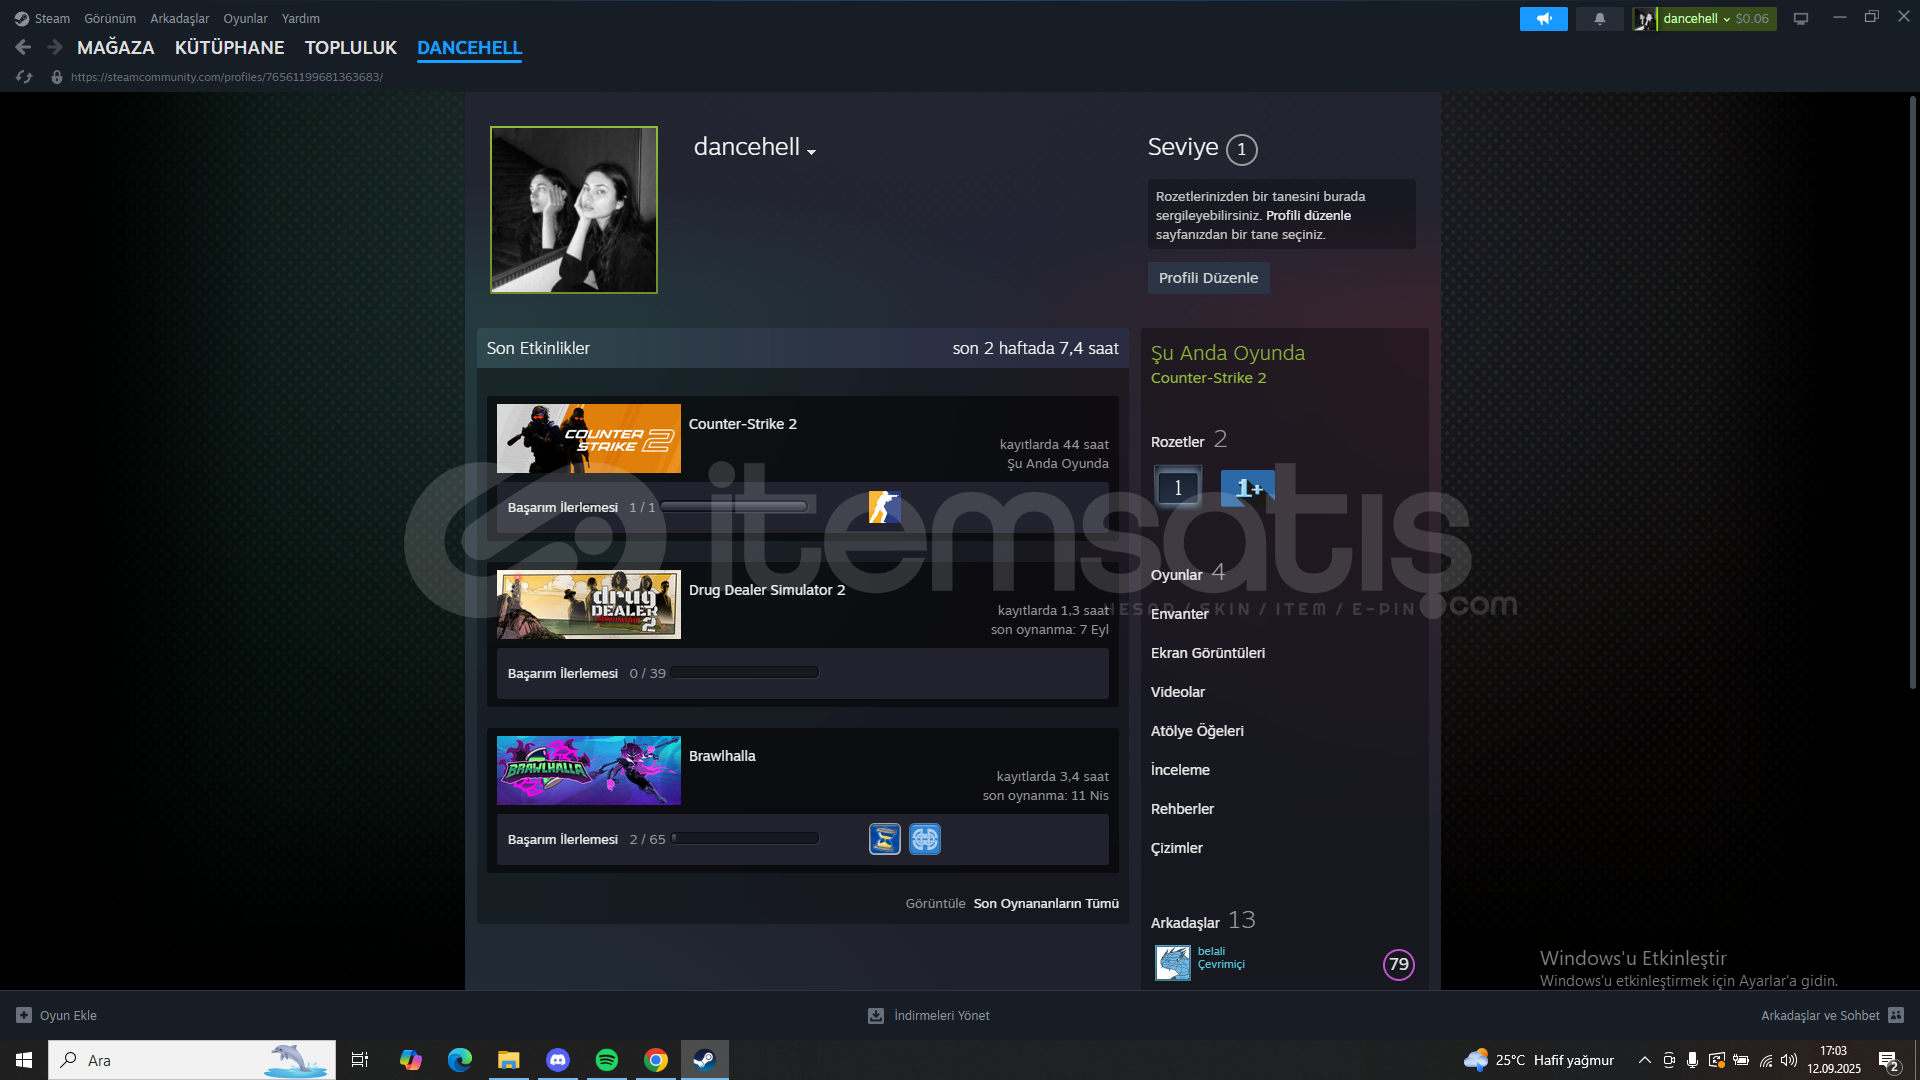Open the Counter-Strike 2 game banner

[x=589, y=438]
